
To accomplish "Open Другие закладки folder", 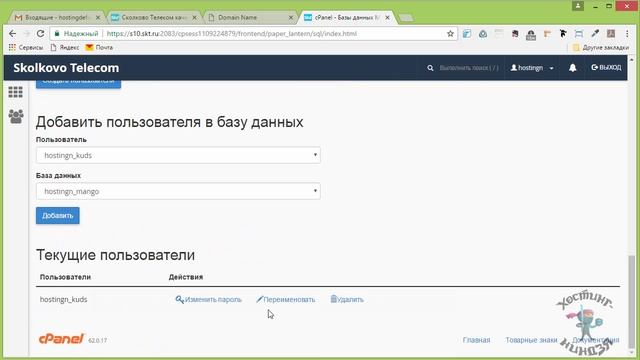I will (x=601, y=47).
